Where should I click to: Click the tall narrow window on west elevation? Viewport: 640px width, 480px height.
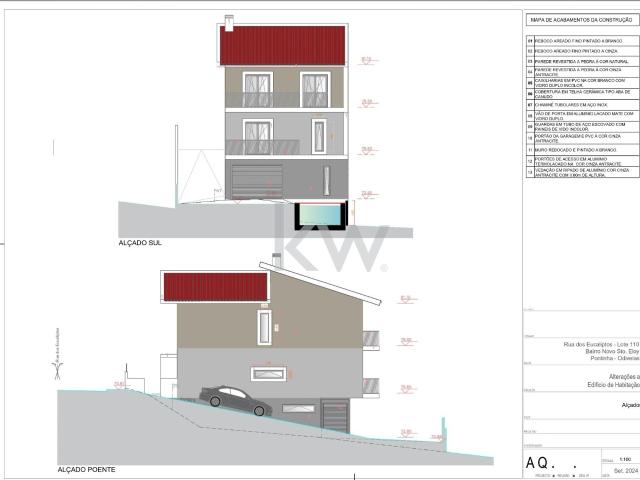coord(264,328)
